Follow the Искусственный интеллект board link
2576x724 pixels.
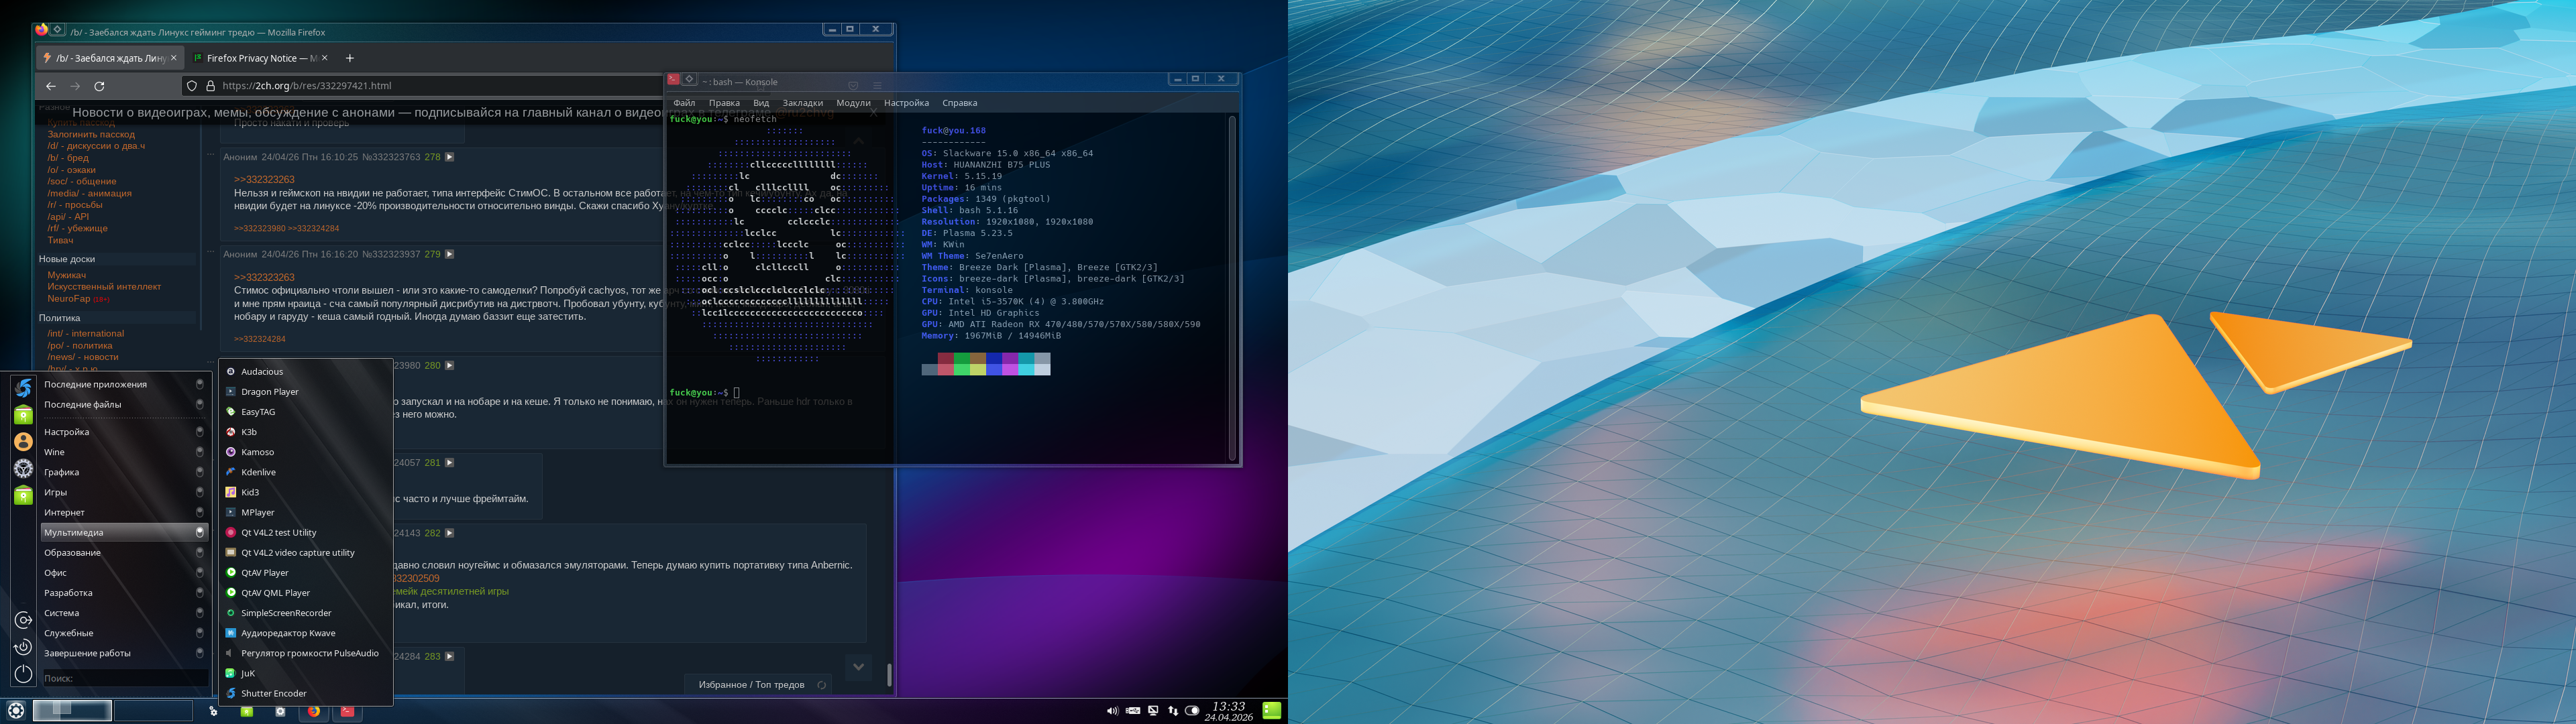104,287
